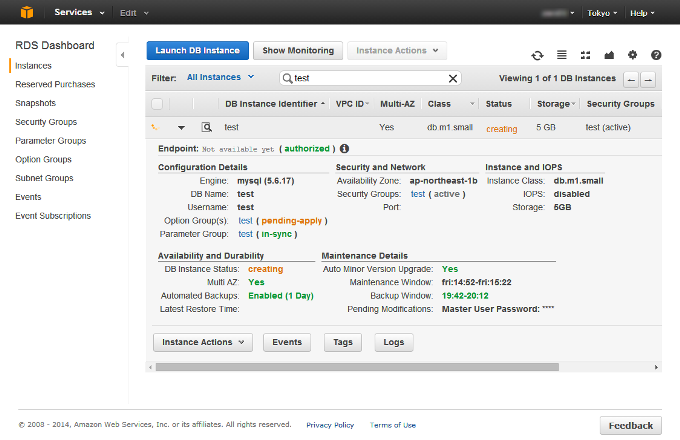
Task: Click the test (active) security group cell
Action: coord(608,127)
